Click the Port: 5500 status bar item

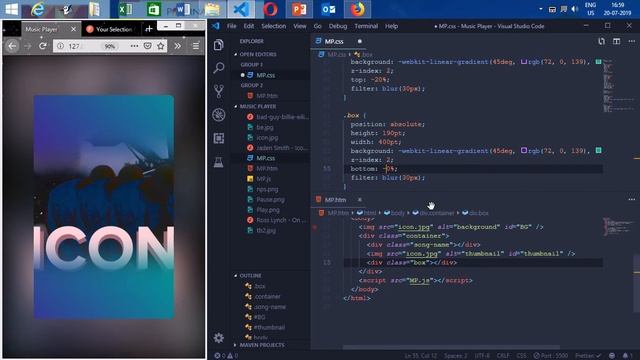coord(550,356)
